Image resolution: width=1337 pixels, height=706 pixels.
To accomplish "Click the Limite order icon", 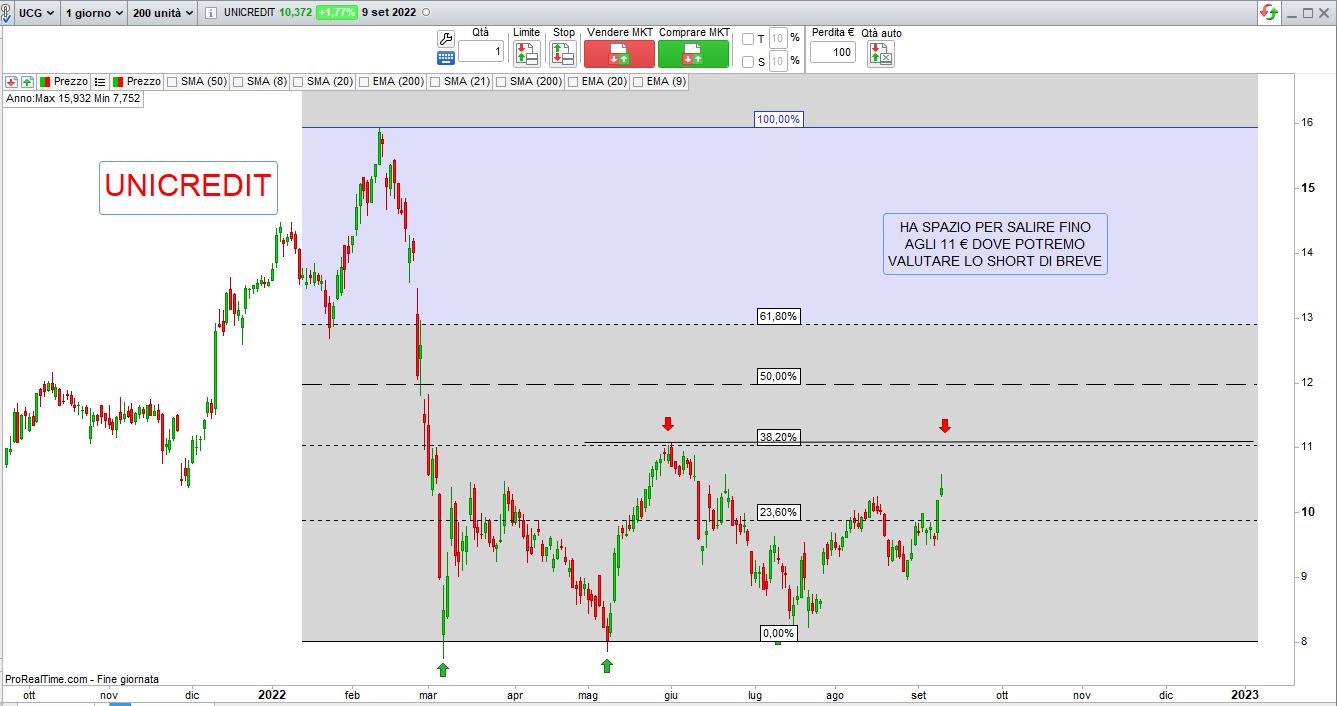I will pos(526,54).
